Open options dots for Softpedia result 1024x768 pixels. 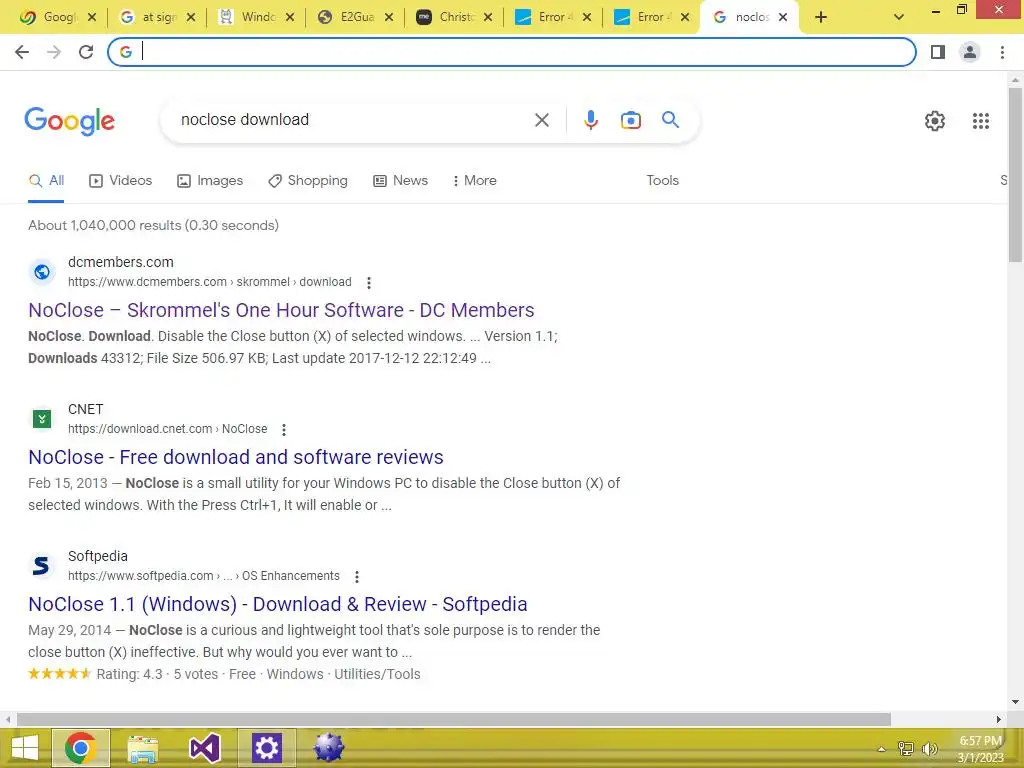point(357,577)
